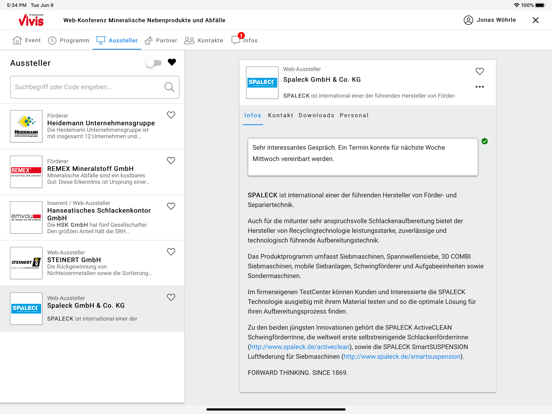This screenshot has width=552, height=414.
Task: Edit the note about Sehr interessantes Gespräch
Action: [363, 157]
